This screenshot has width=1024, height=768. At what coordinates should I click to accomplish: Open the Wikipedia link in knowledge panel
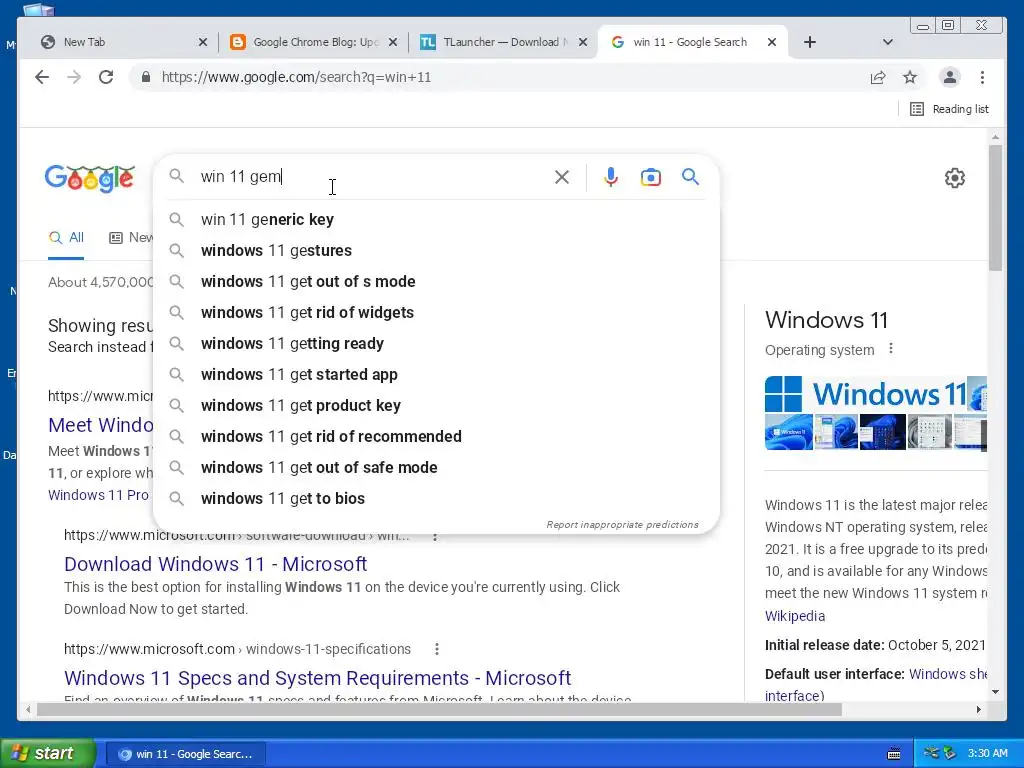795,616
